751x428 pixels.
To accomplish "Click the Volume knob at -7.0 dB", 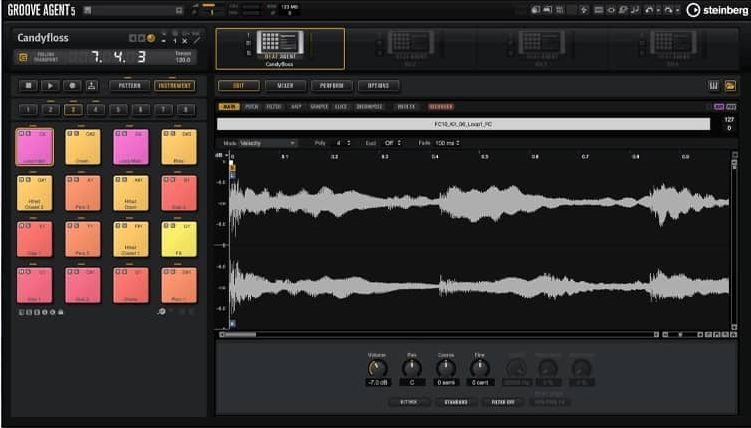I will (x=377, y=368).
